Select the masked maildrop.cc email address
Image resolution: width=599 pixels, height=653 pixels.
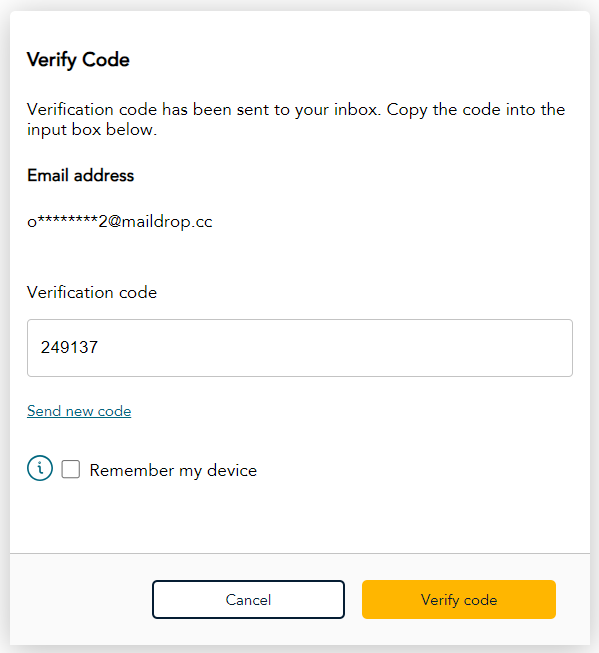120,222
